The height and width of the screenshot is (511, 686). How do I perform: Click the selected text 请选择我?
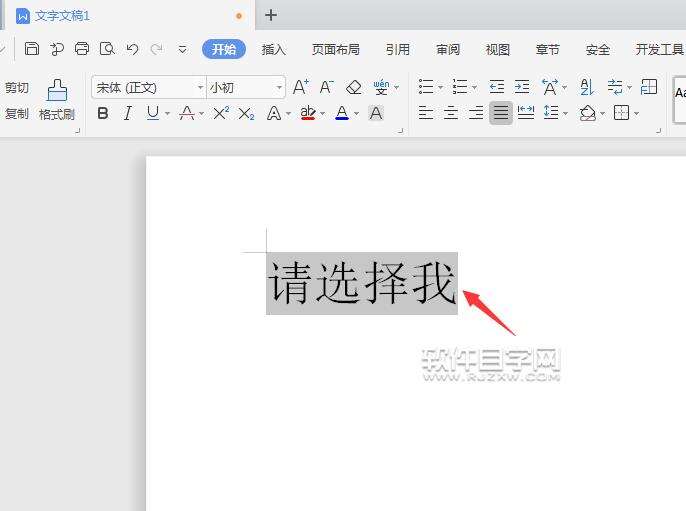tap(362, 283)
